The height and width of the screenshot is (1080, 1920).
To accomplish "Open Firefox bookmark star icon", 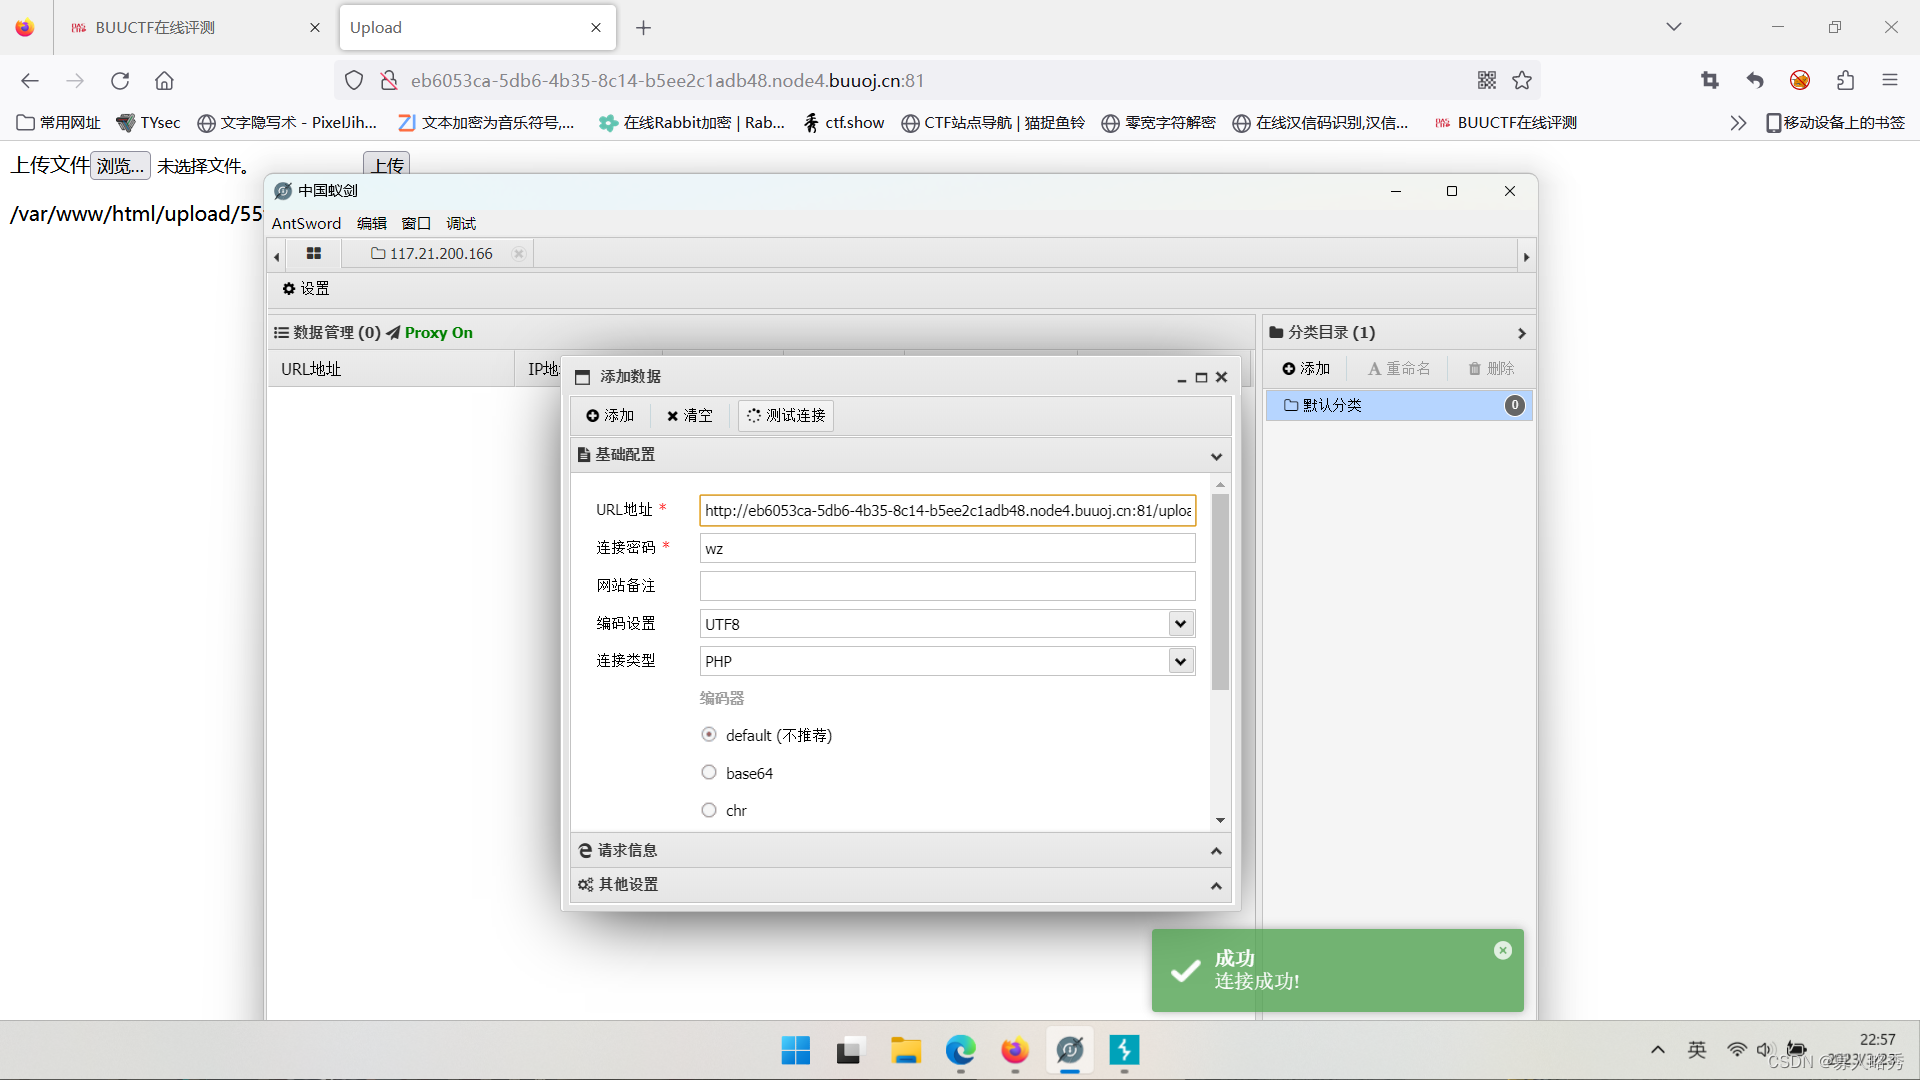I will click(1522, 81).
